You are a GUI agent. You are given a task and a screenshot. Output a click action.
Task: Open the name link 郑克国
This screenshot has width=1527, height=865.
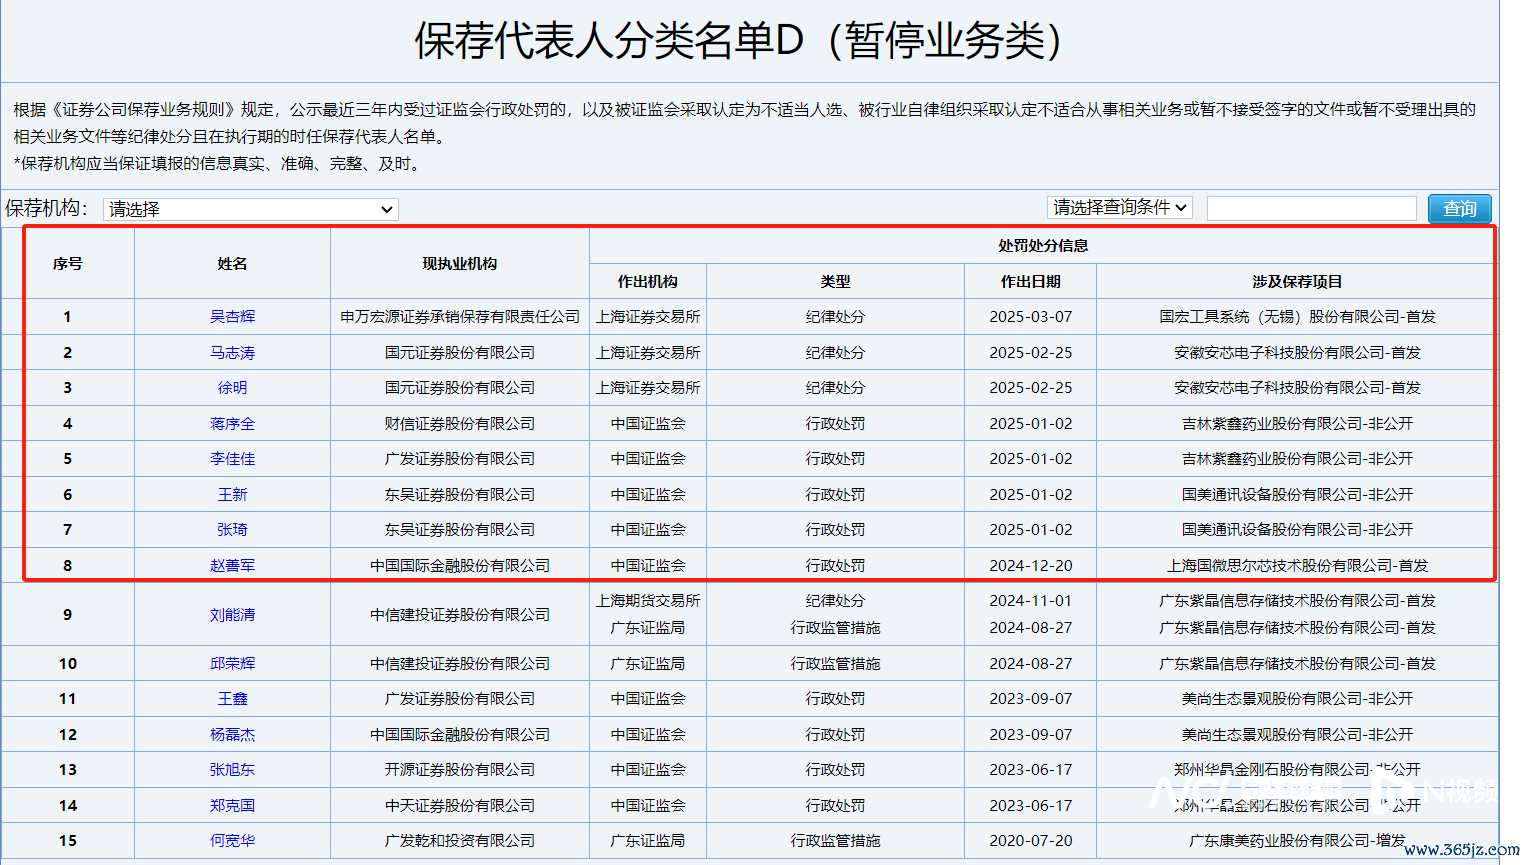tap(232, 805)
